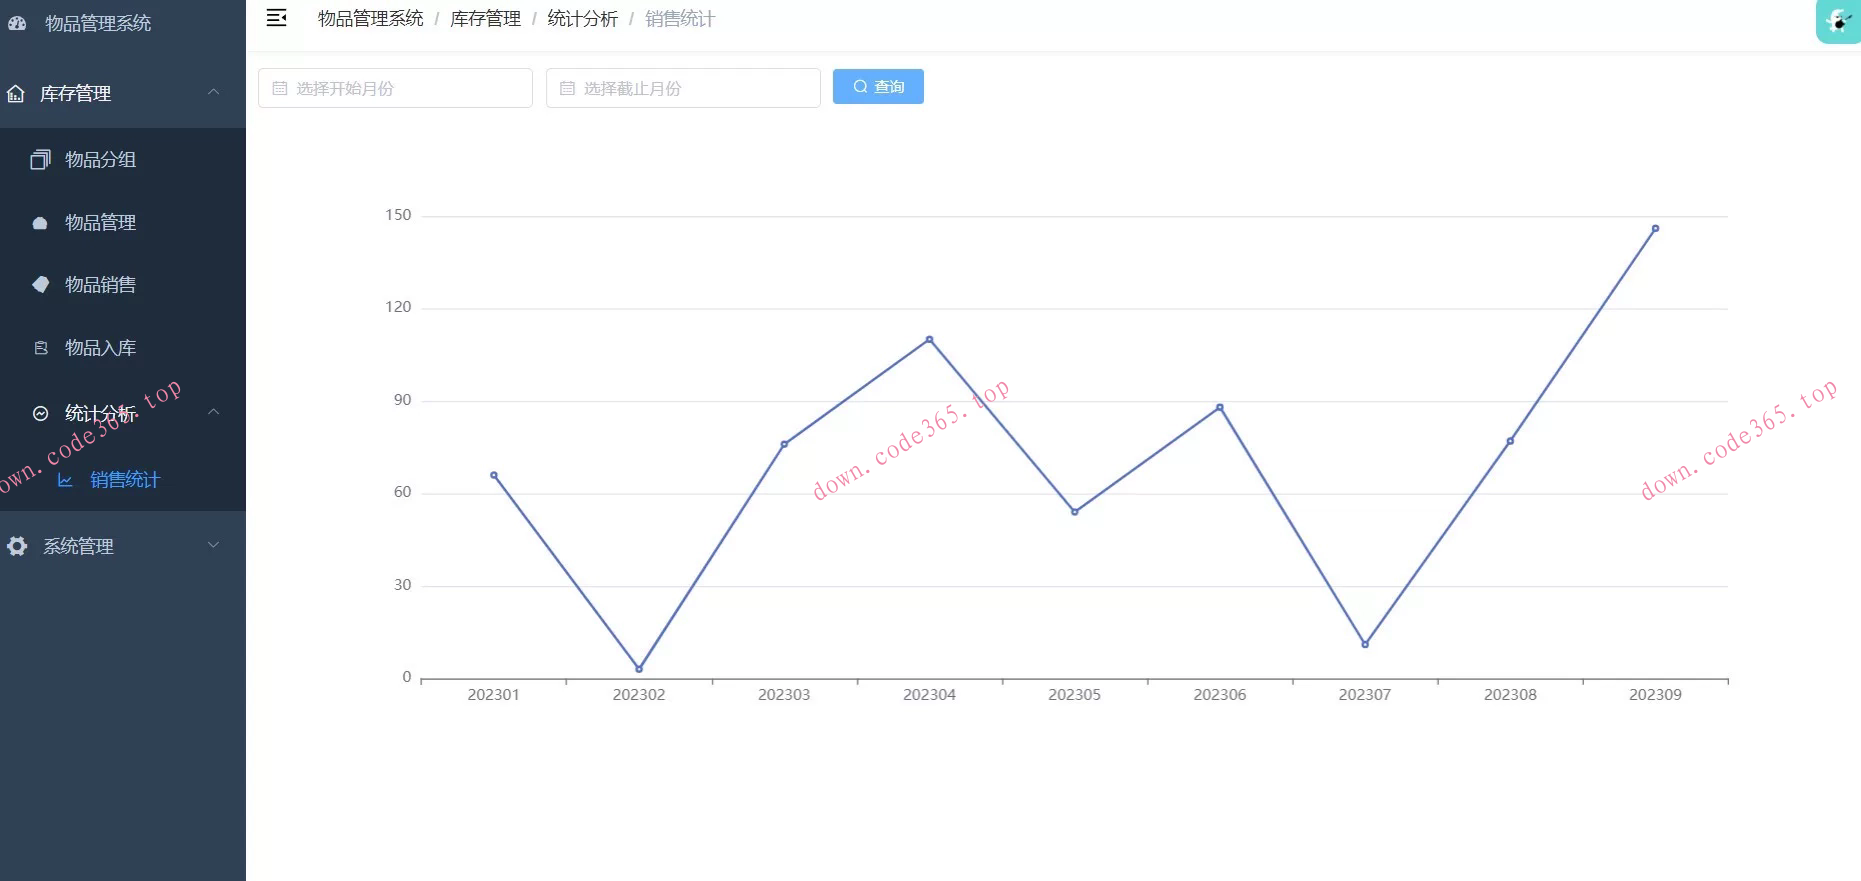
Task: Click the icon beside 物品入库
Action: click(x=41, y=348)
